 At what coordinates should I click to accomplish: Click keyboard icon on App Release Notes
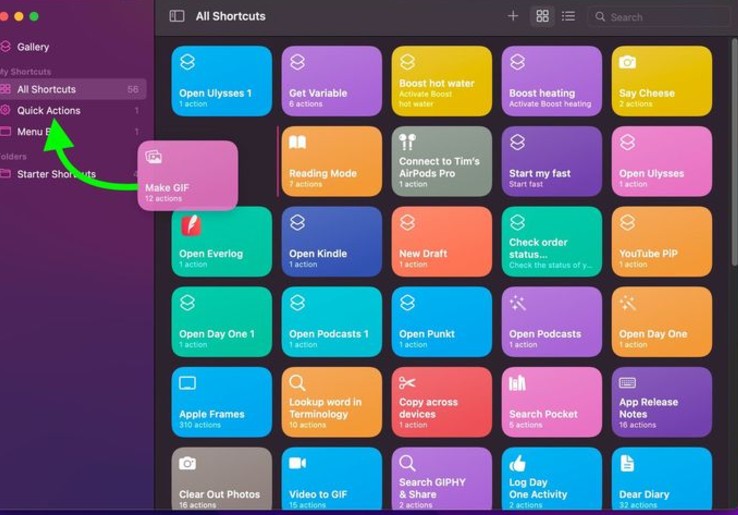[x=627, y=383]
